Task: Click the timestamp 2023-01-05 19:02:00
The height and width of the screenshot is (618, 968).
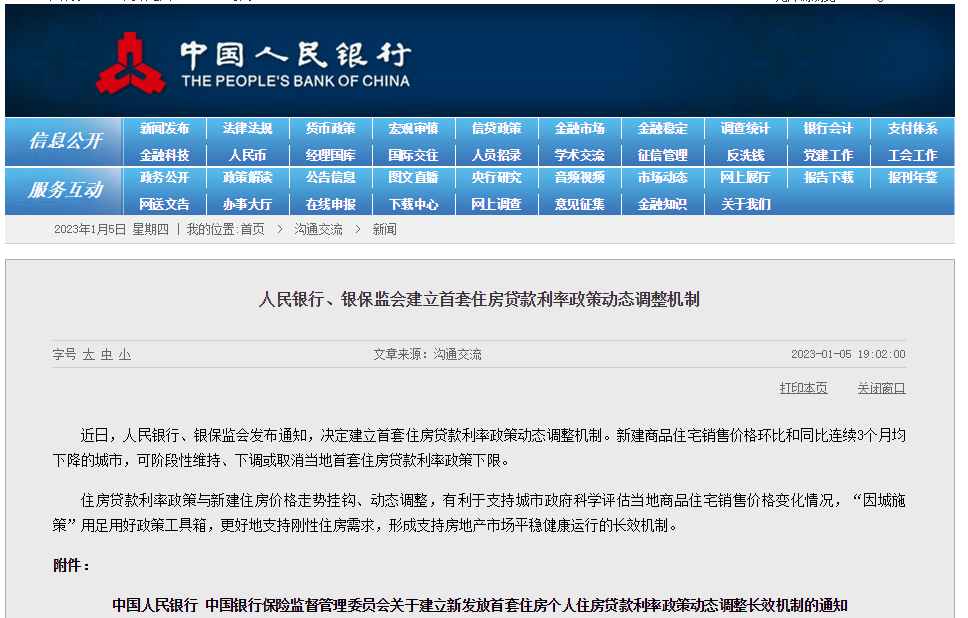Action: (848, 354)
